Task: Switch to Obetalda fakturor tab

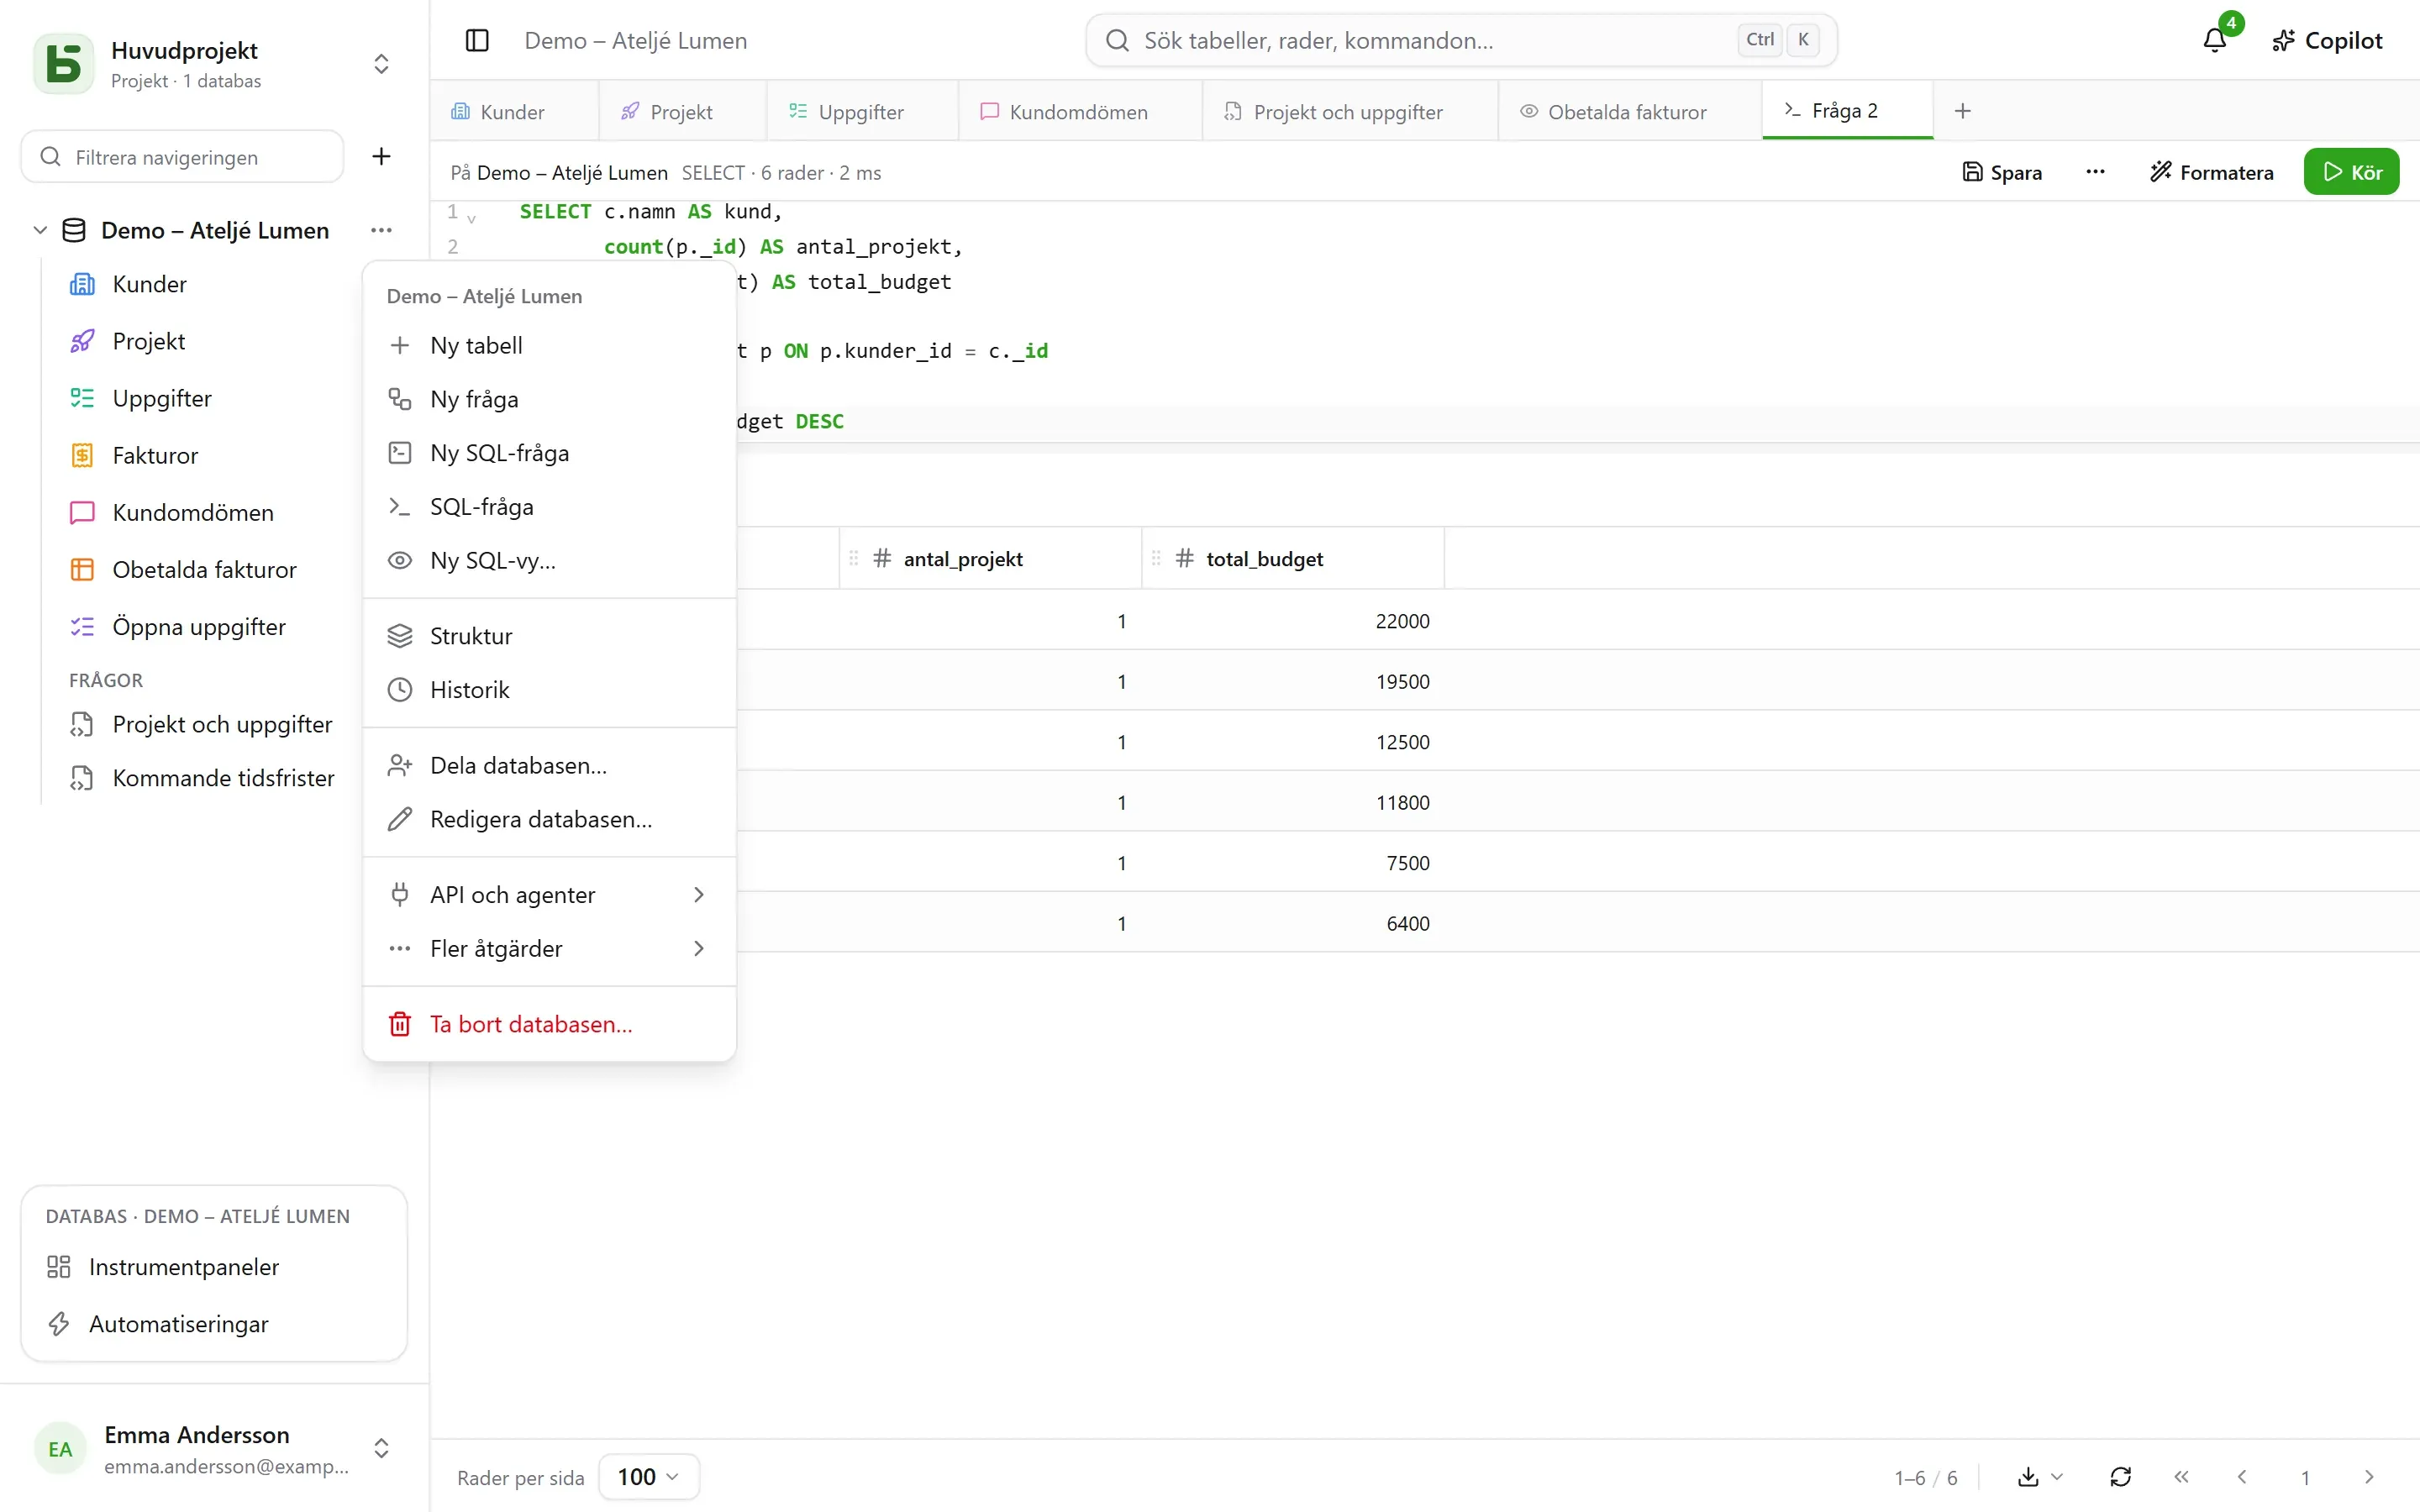Action: click(1628, 111)
